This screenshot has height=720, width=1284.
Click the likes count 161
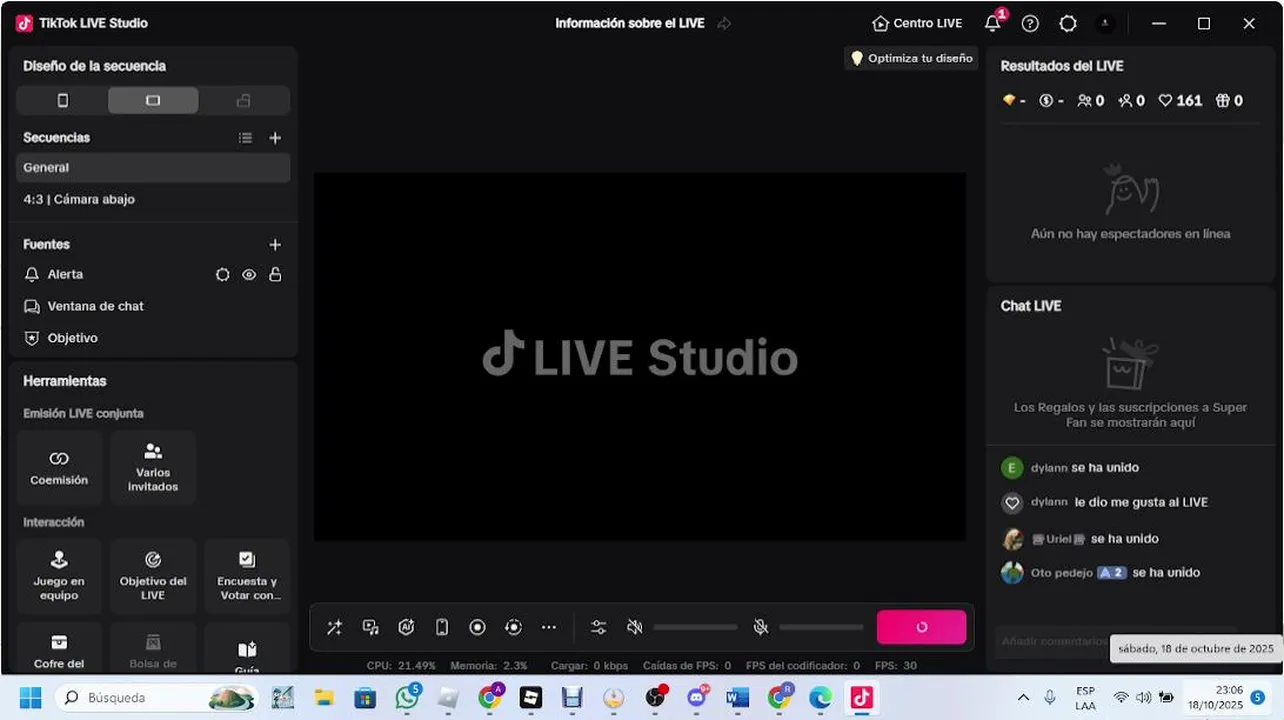(x=1180, y=101)
